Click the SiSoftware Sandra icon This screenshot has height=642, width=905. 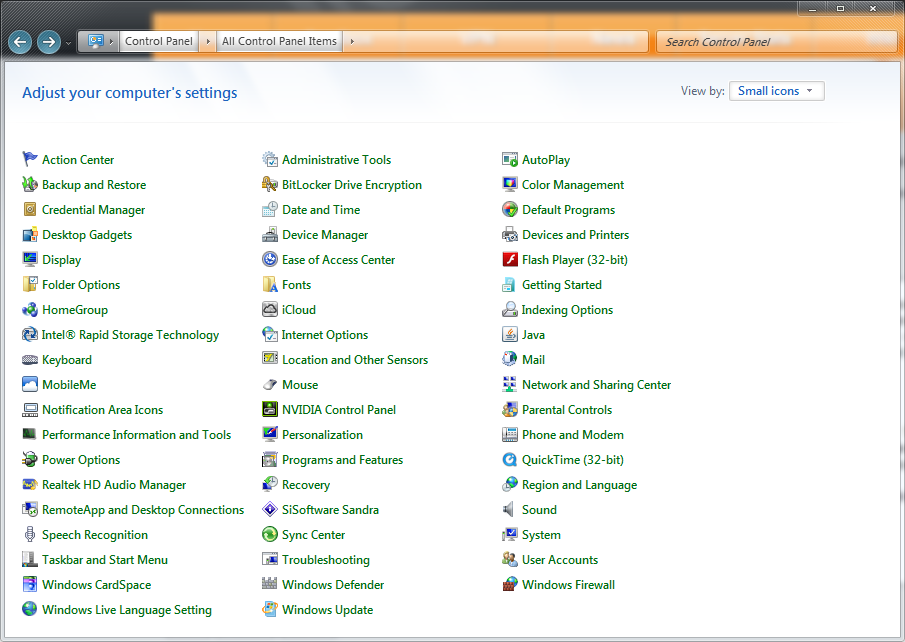point(270,509)
